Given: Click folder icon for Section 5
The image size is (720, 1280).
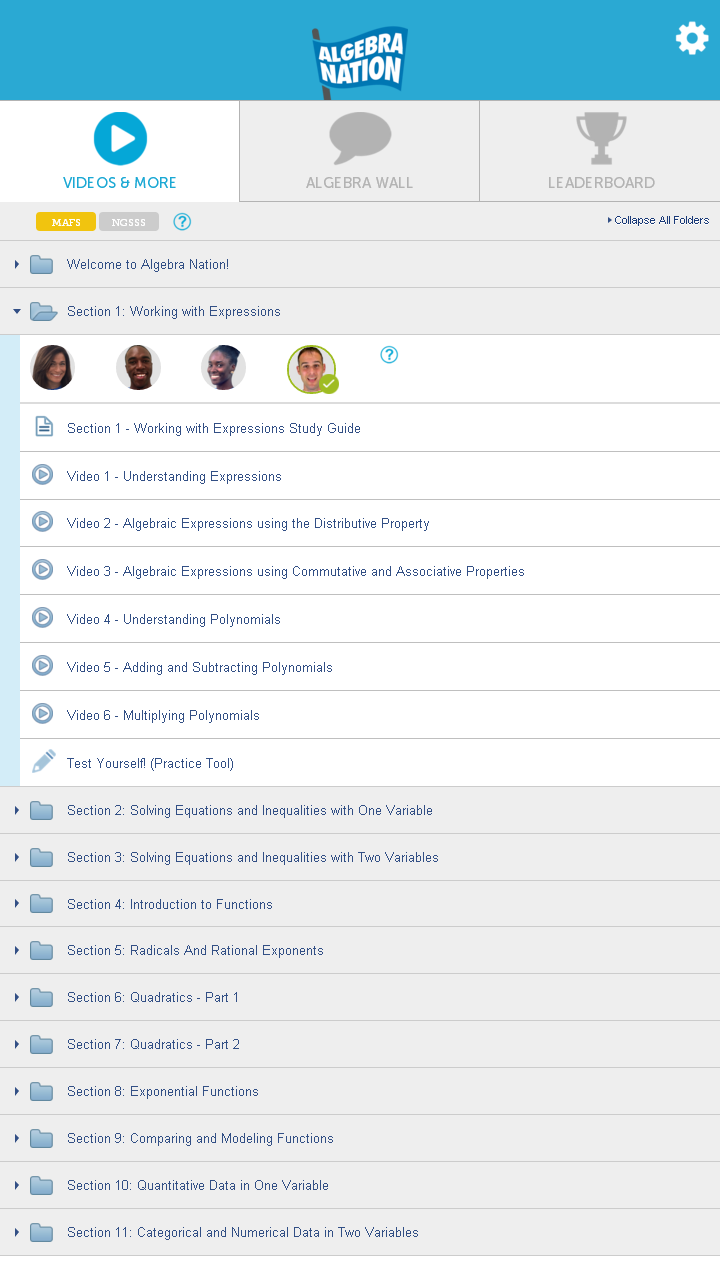Looking at the screenshot, I should (41, 950).
